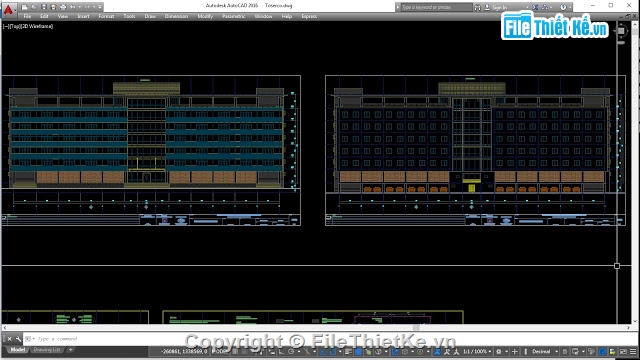Add a new layout with plus button
This screenshot has height=360, width=640.
(71, 350)
